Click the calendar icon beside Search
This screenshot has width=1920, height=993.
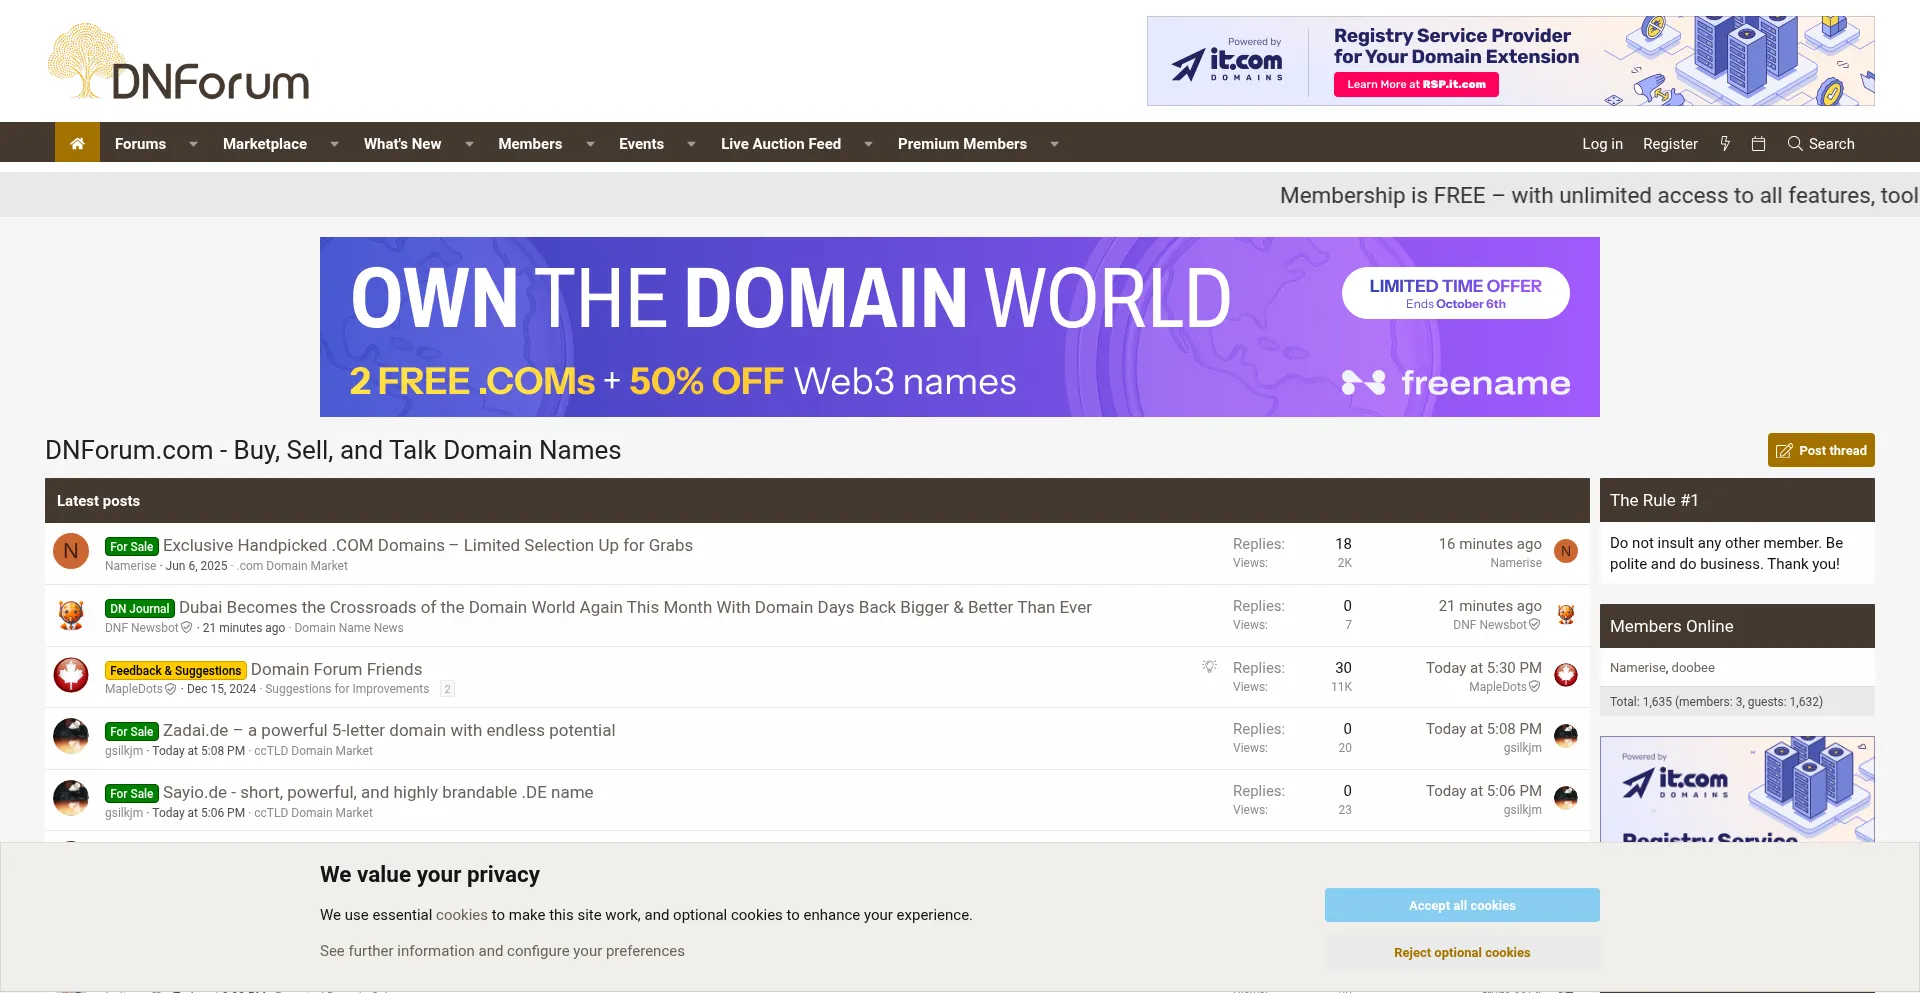1758,144
